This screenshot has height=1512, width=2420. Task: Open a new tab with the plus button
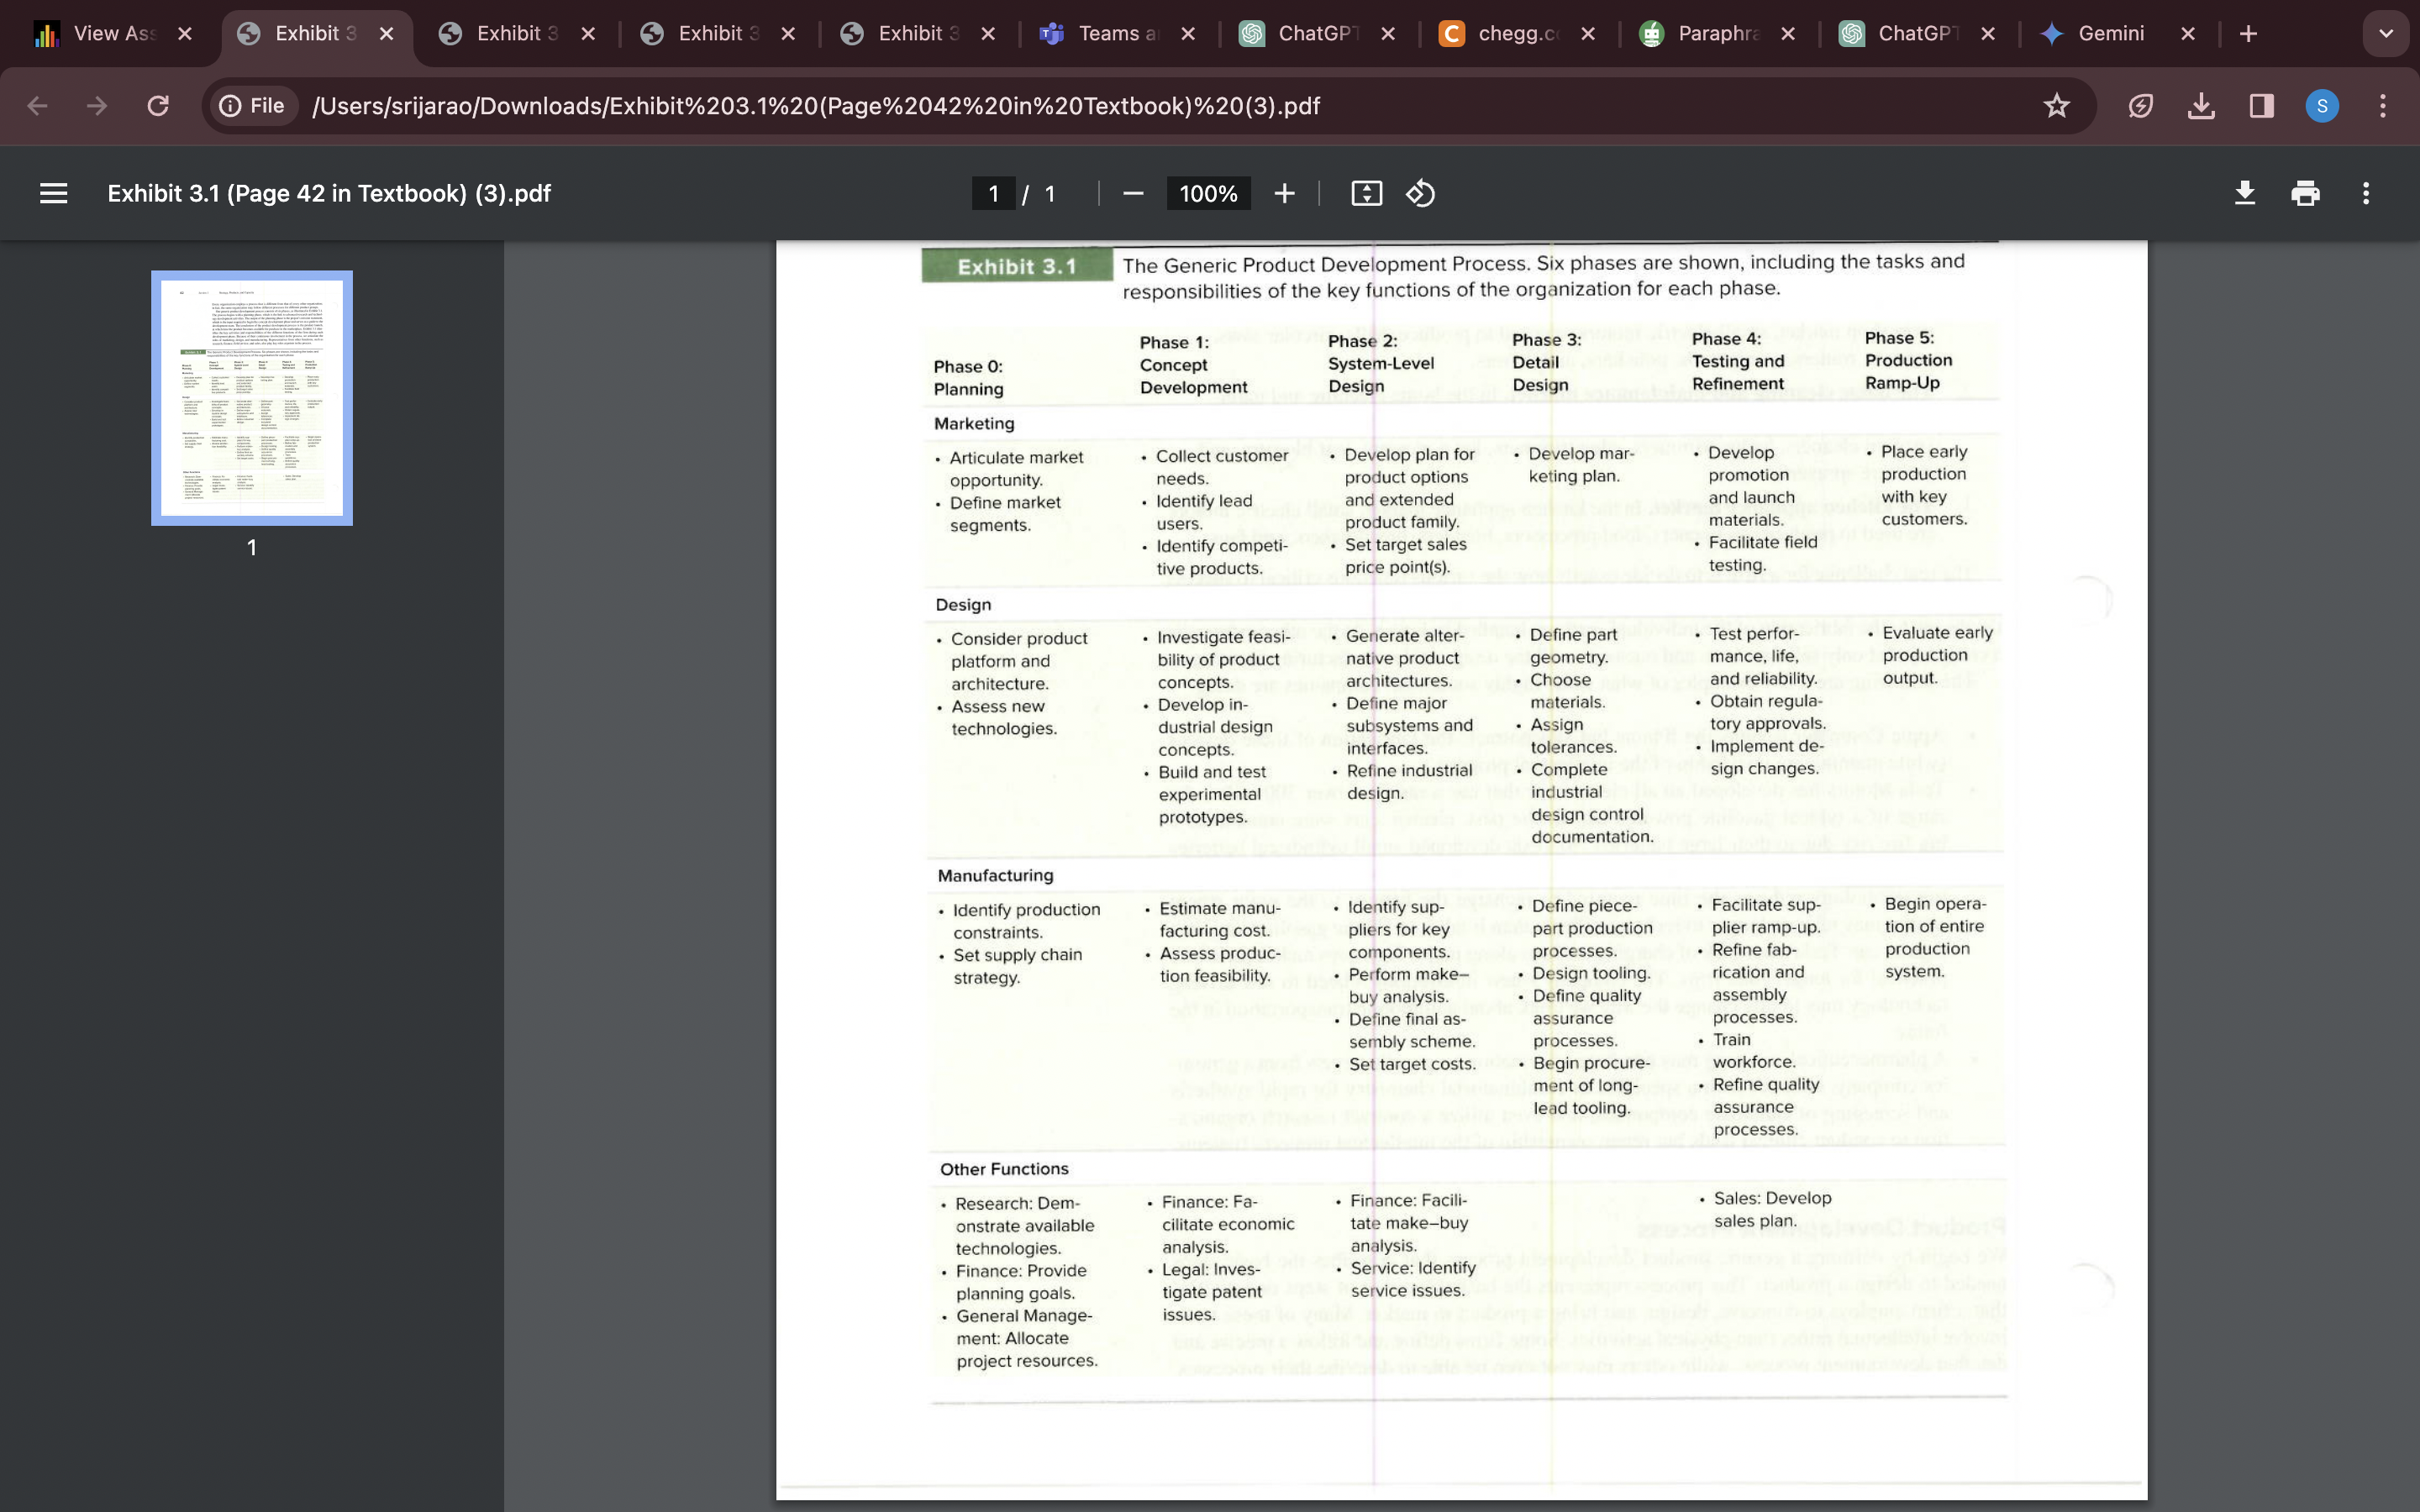pyautogui.click(x=2249, y=33)
